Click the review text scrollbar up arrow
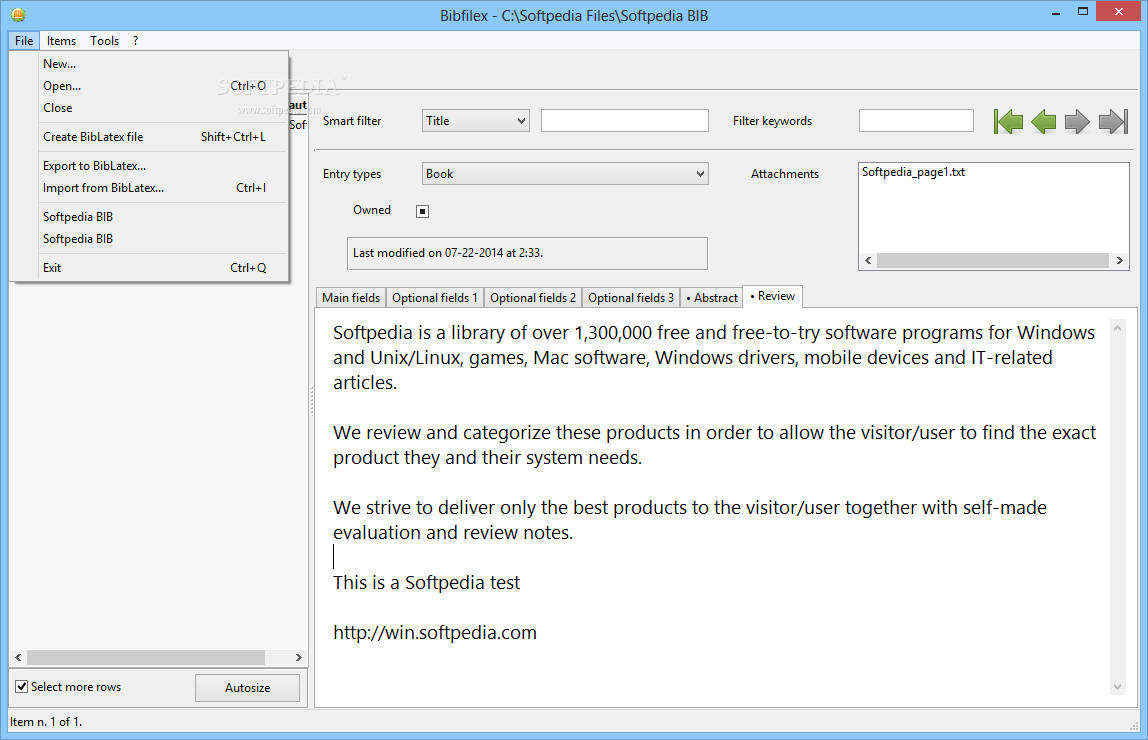 coord(1117,328)
